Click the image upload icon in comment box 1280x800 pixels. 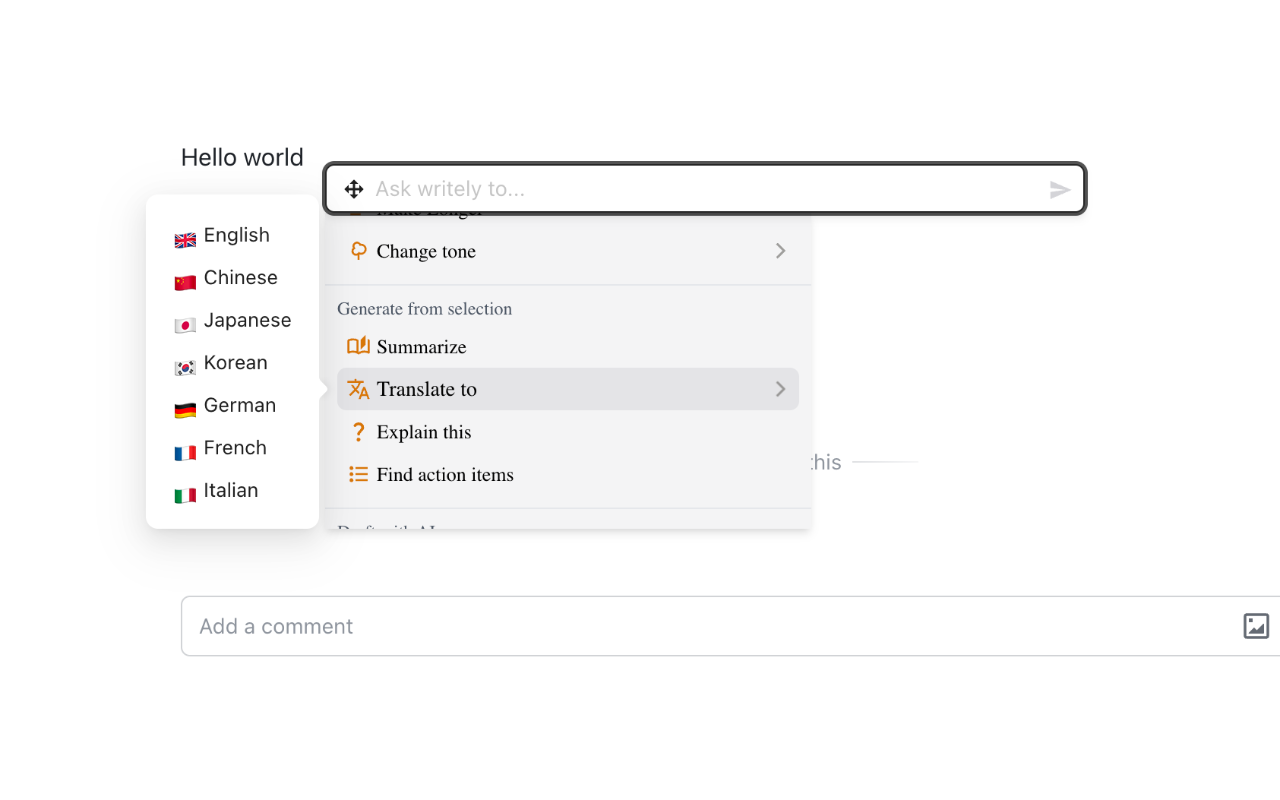coord(1256,626)
